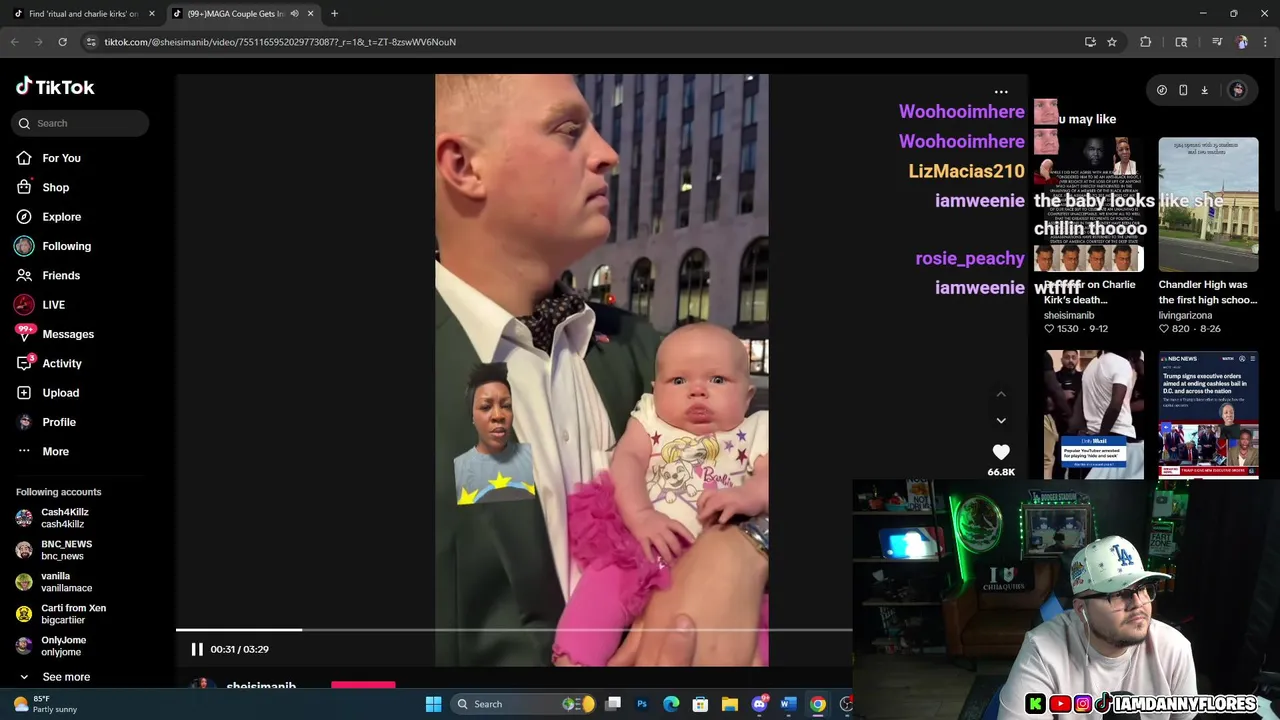The height and width of the screenshot is (720, 1280).
Task: Close the MAGA Couple TikTok tab
Action: coord(311,14)
